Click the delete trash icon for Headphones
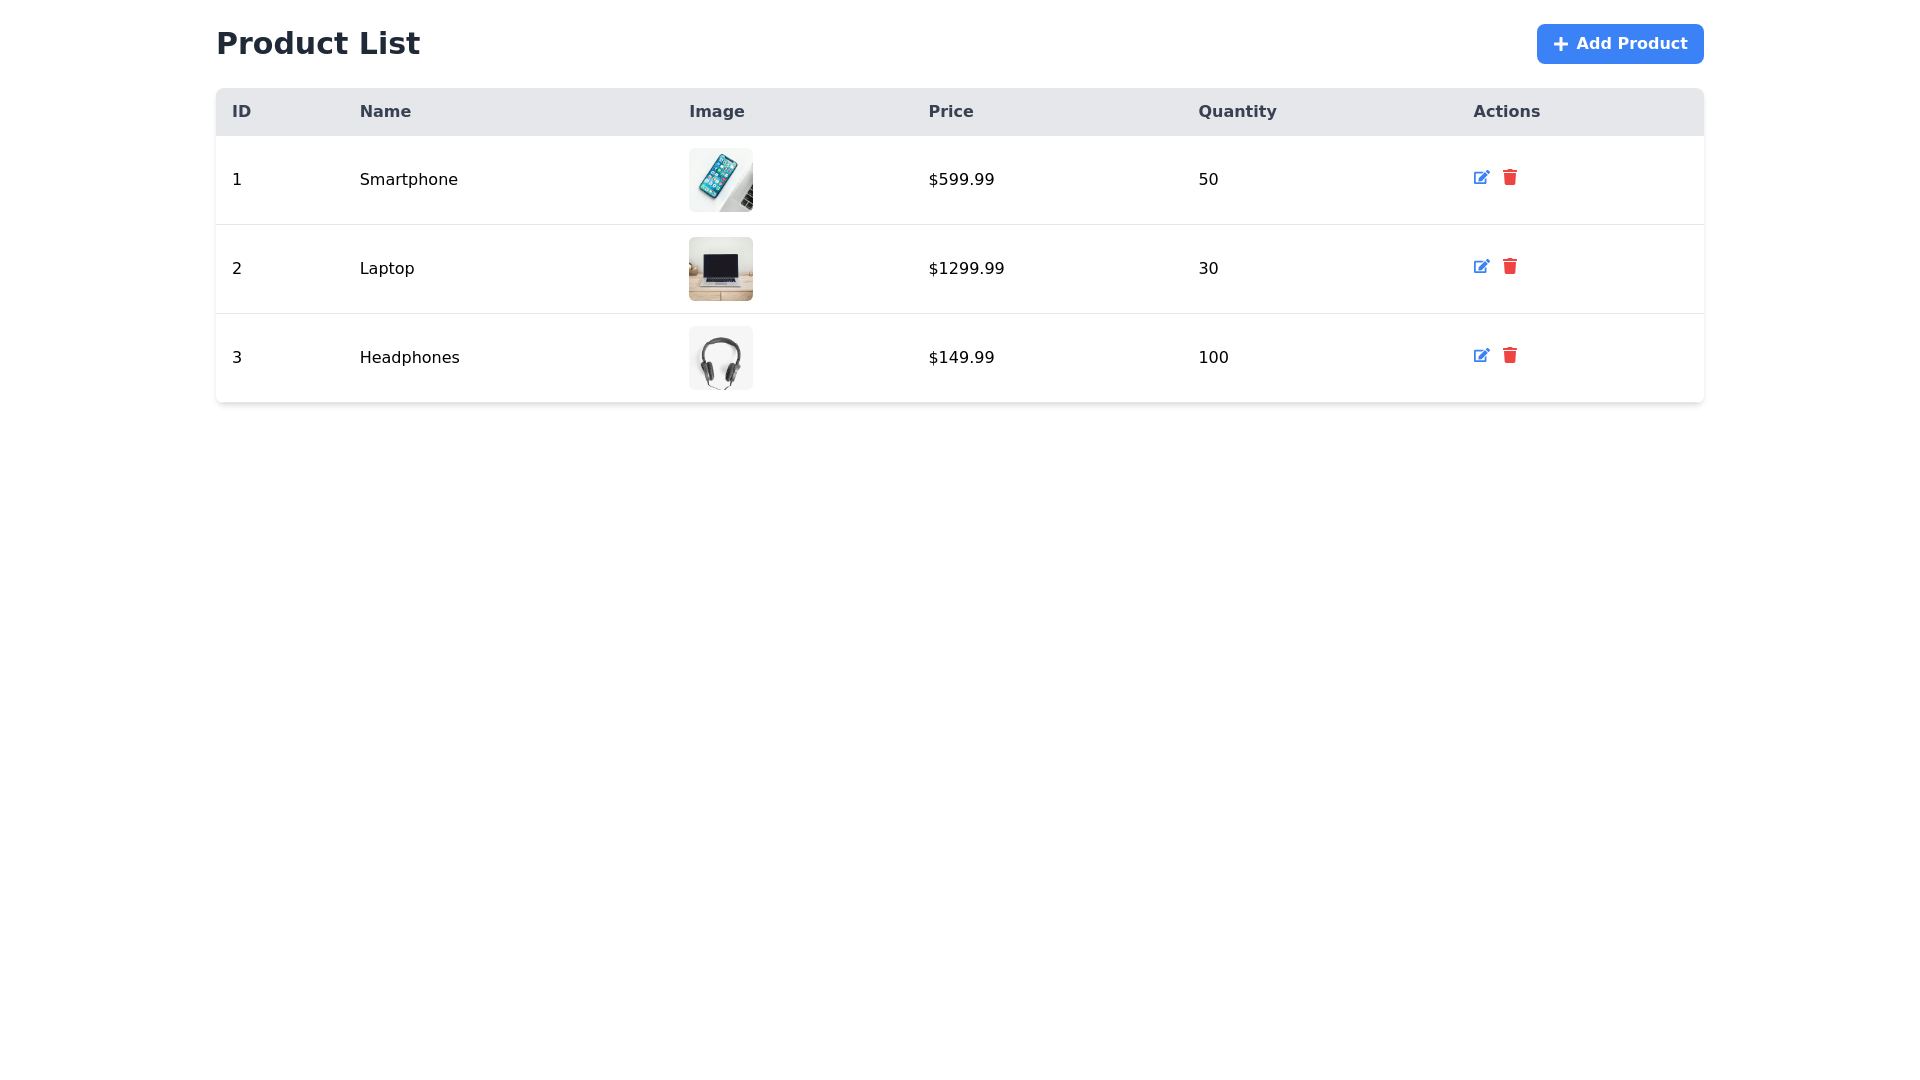The image size is (1920, 1080). click(x=1510, y=356)
